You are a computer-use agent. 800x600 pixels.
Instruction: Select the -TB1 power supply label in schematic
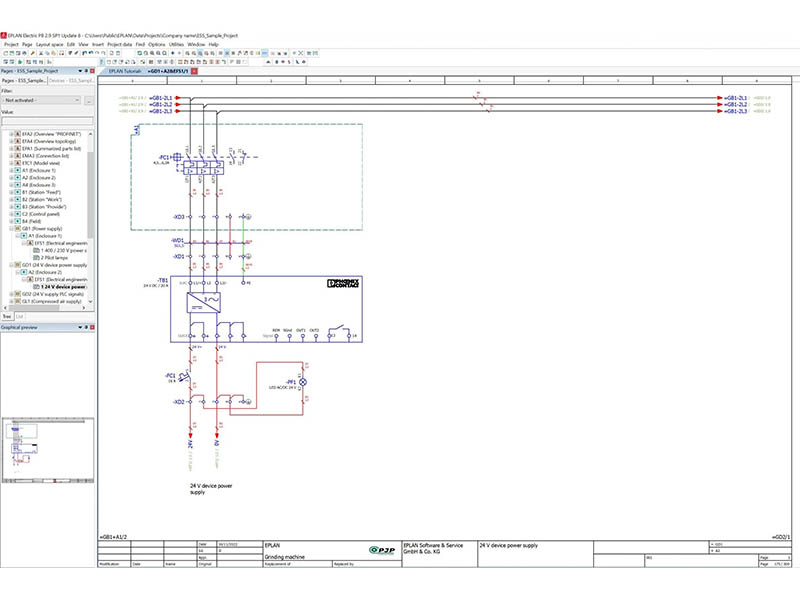[x=163, y=281]
